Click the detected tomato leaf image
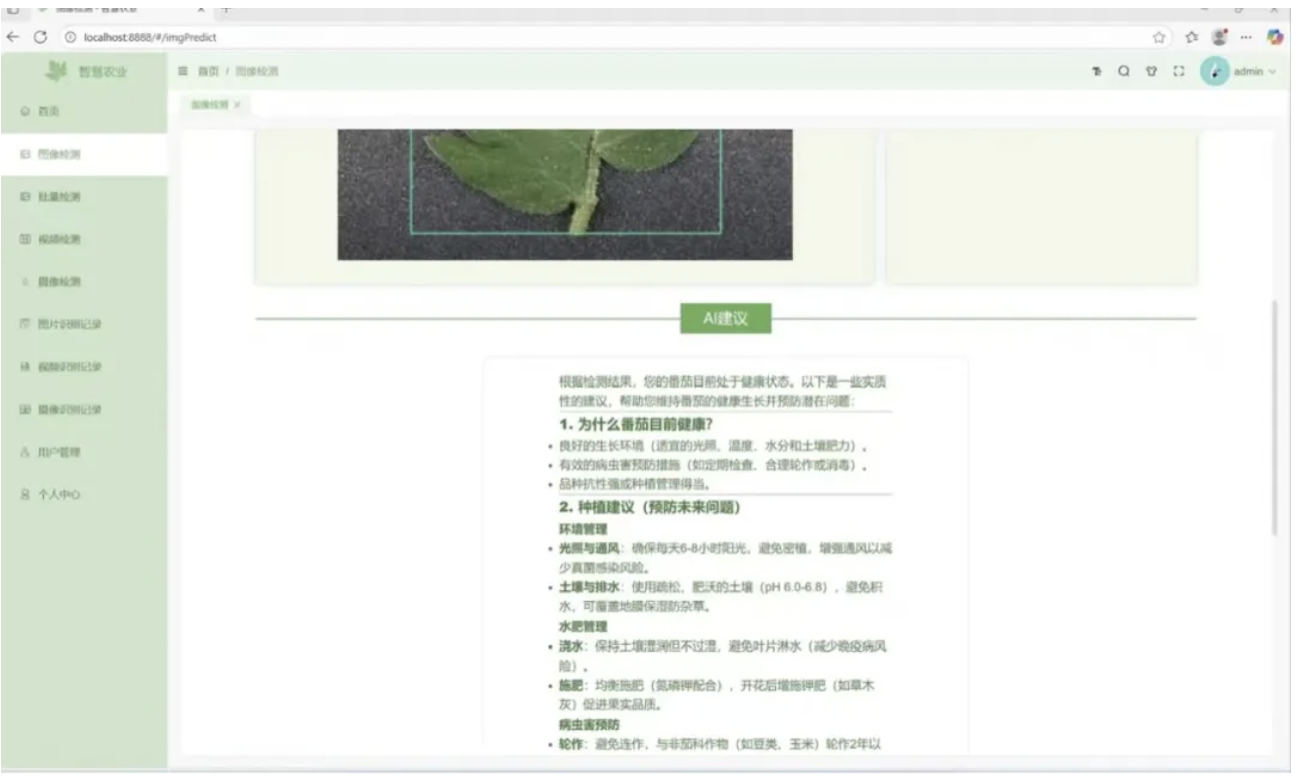1308x782 pixels. coord(565,194)
